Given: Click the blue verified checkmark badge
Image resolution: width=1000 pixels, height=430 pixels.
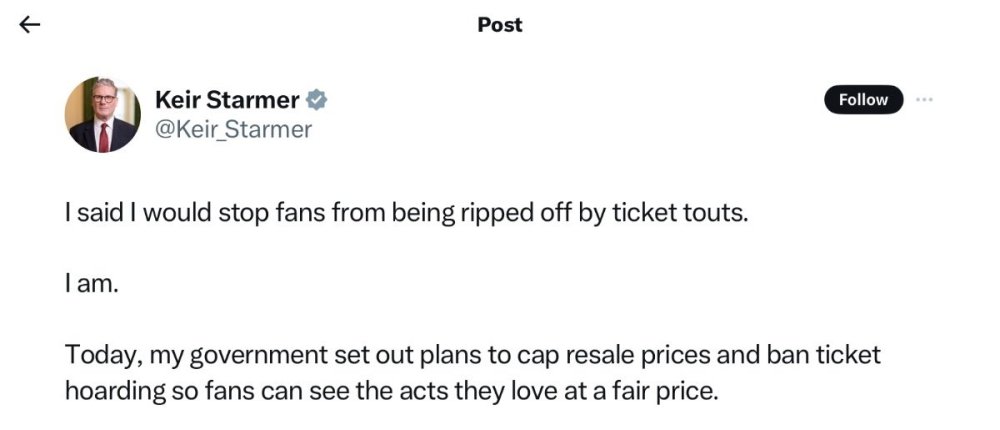Looking at the screenshot, I should 318,100.
